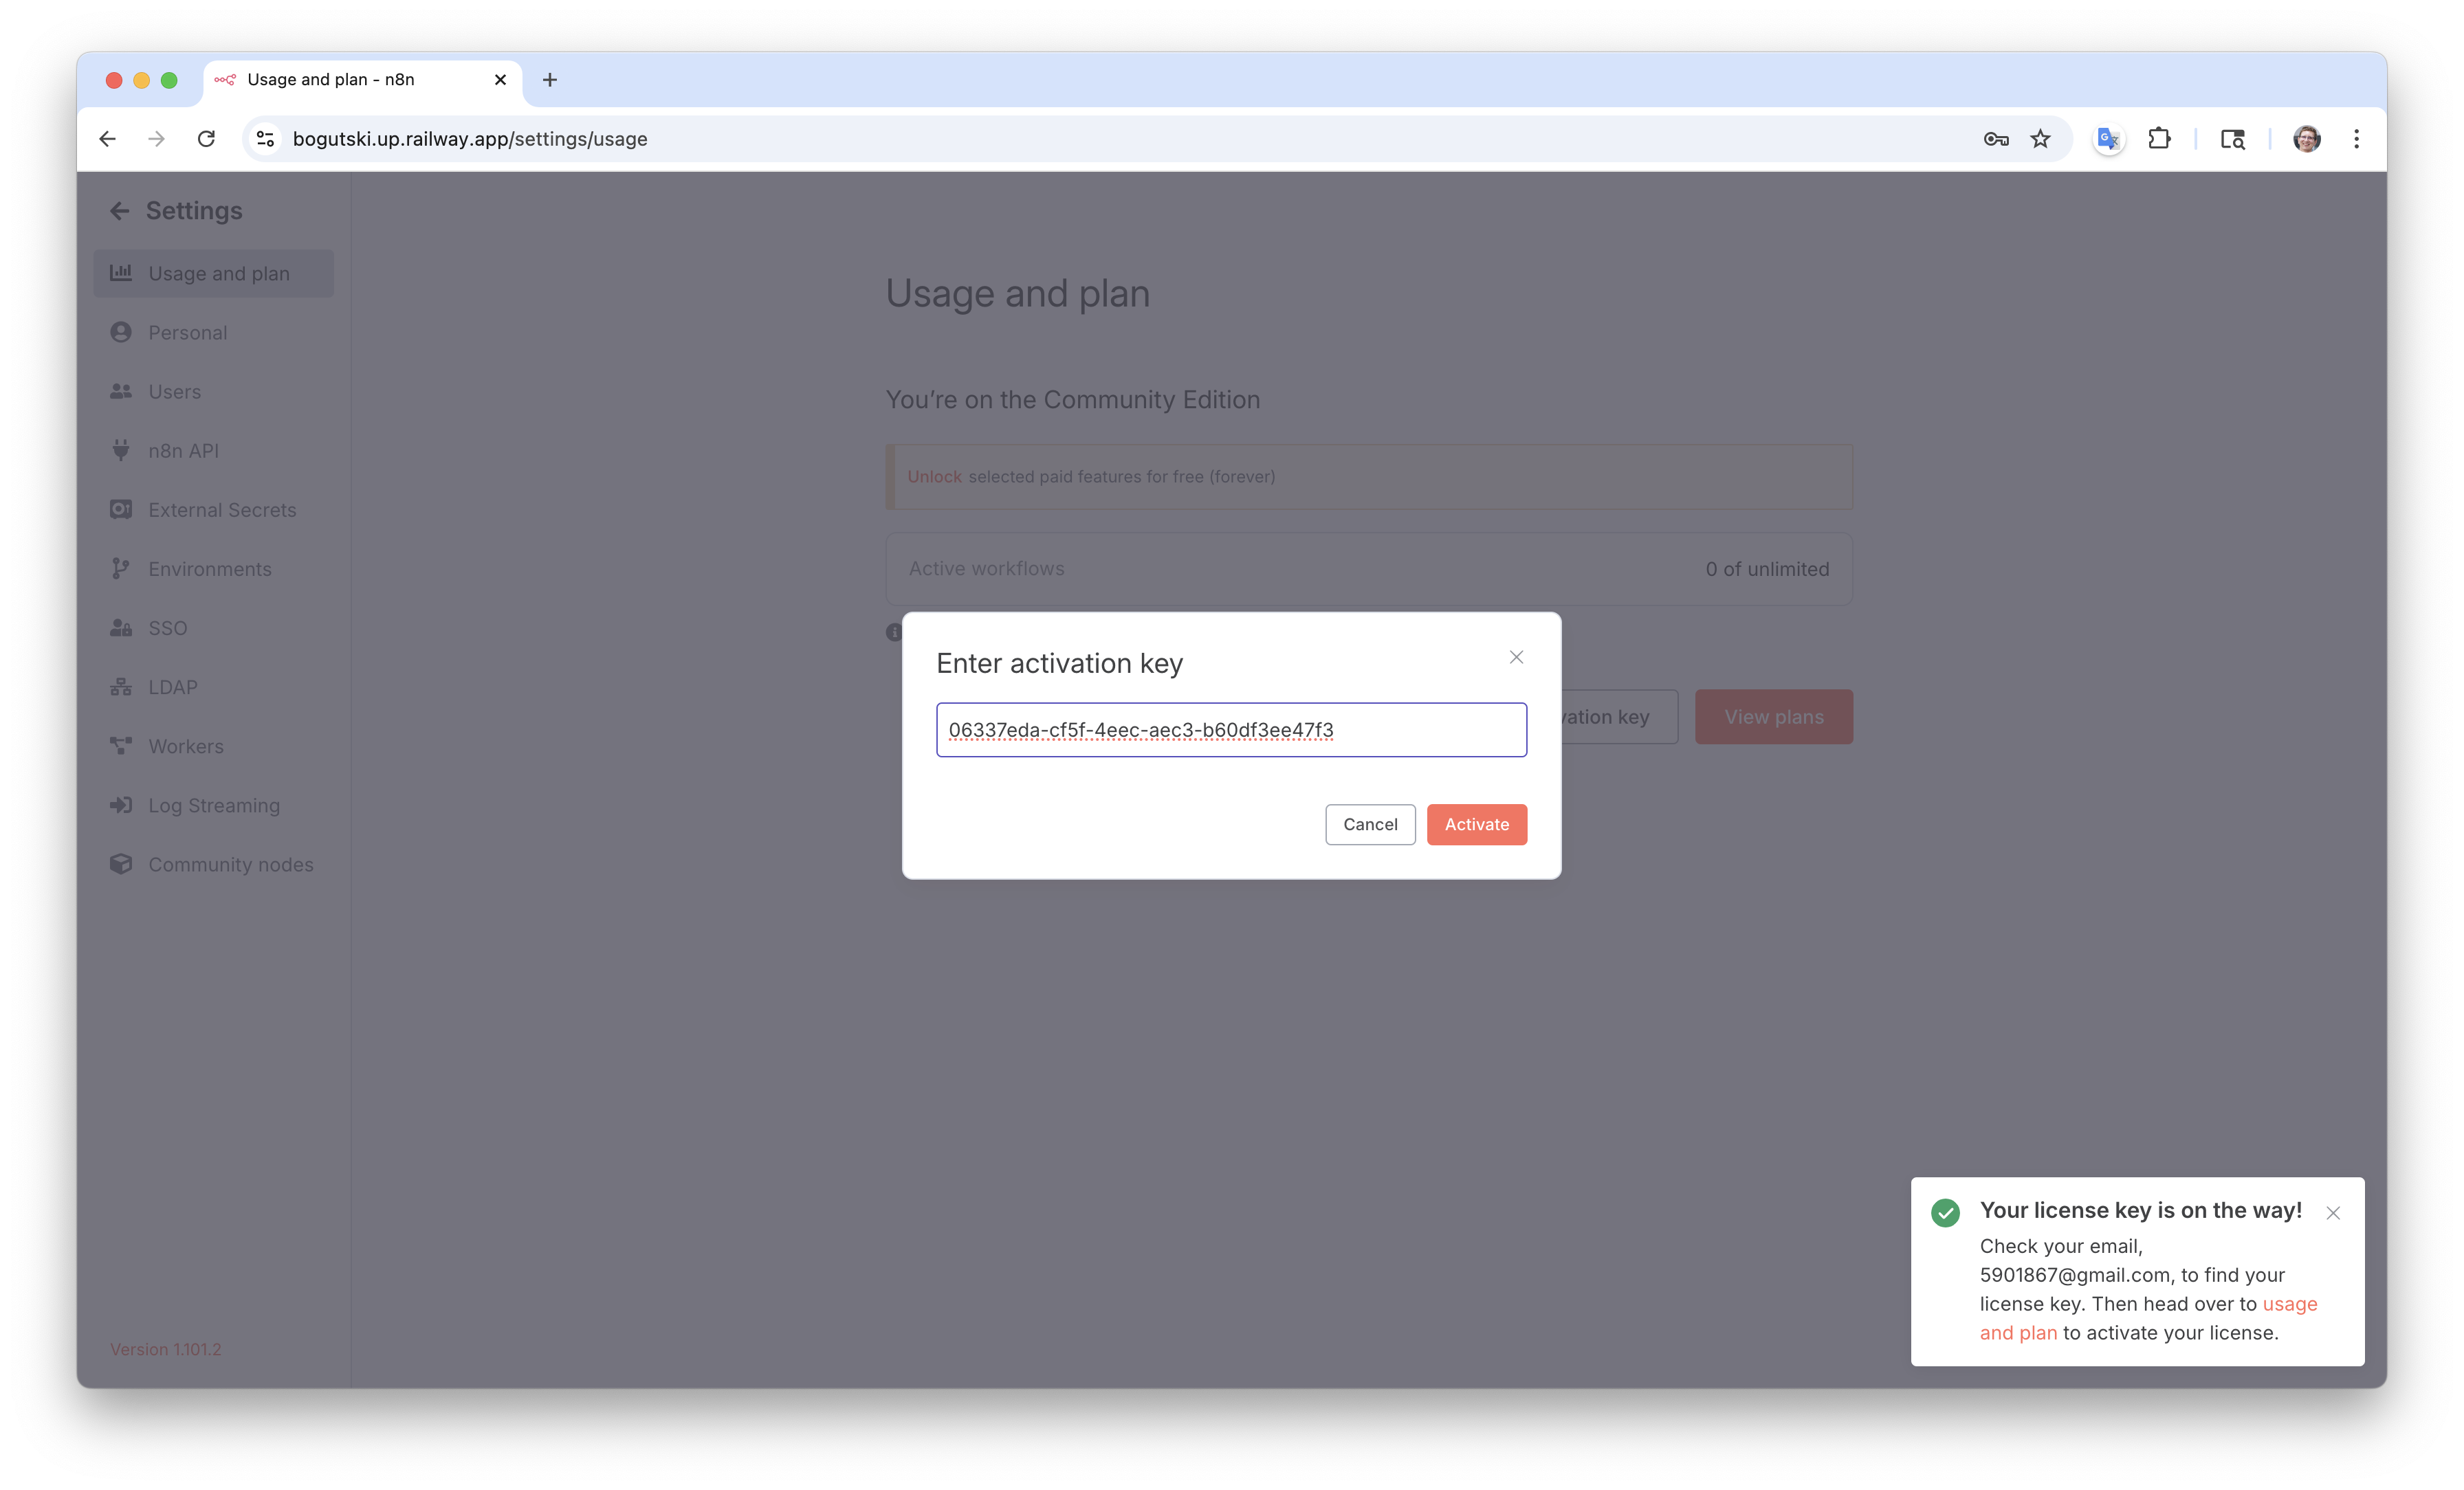Open the password manager key icon
Screen dimensions: 2464x1490
1995,139
